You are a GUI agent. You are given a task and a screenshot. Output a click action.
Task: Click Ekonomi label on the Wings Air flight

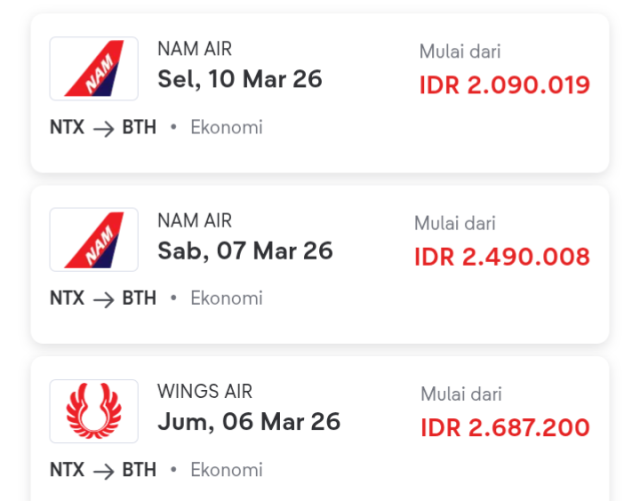pos(227,470)
